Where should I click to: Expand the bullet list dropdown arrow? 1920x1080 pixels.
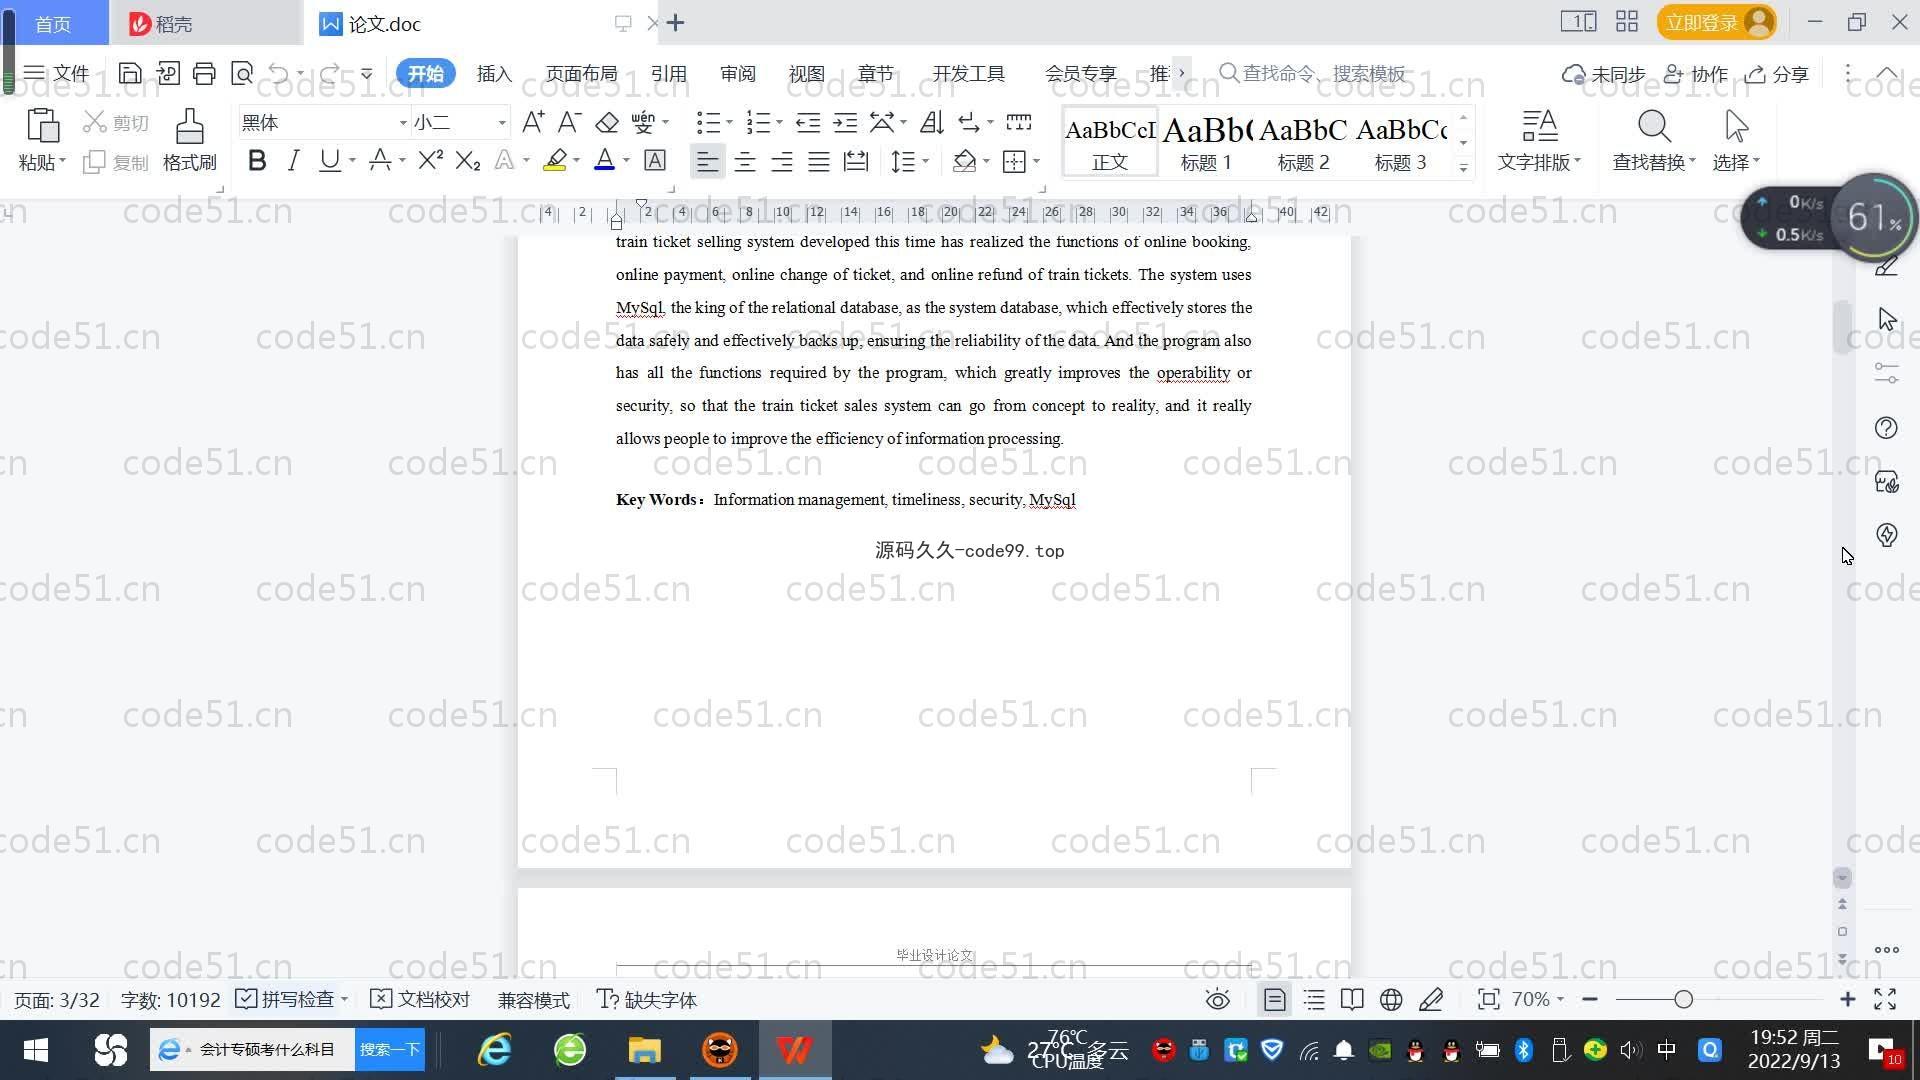pyautogui.click(x=729, y=122)
